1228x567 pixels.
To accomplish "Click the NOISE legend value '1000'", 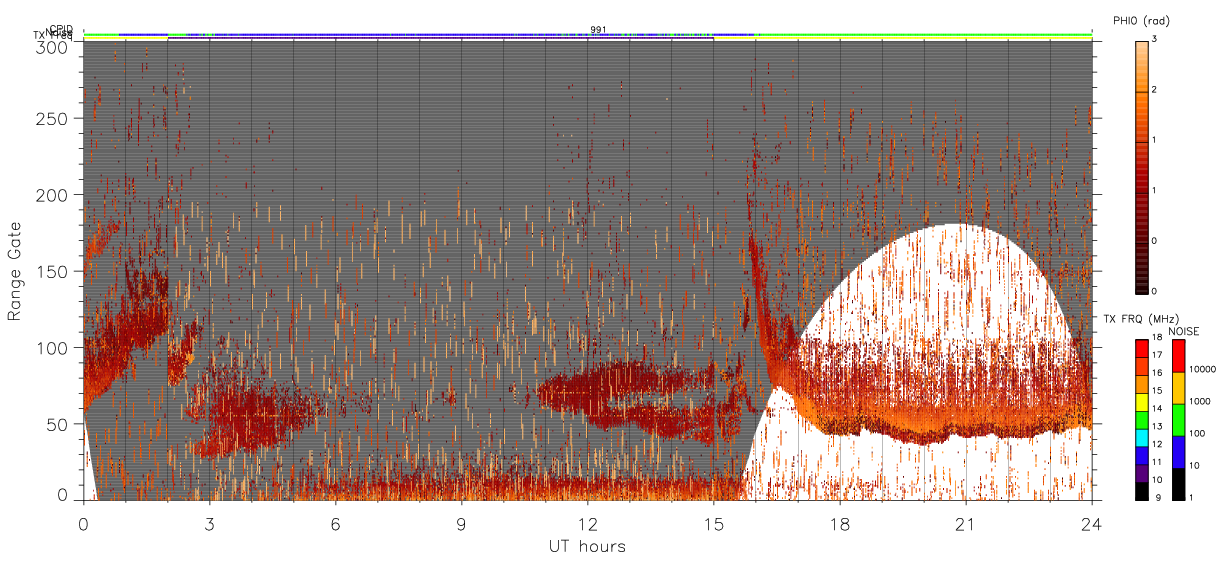I will (1201, 401).
